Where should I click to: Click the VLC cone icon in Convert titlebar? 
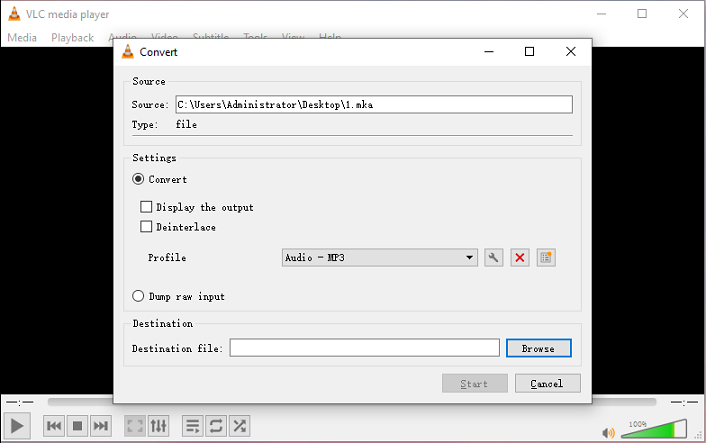coord(128,52)
